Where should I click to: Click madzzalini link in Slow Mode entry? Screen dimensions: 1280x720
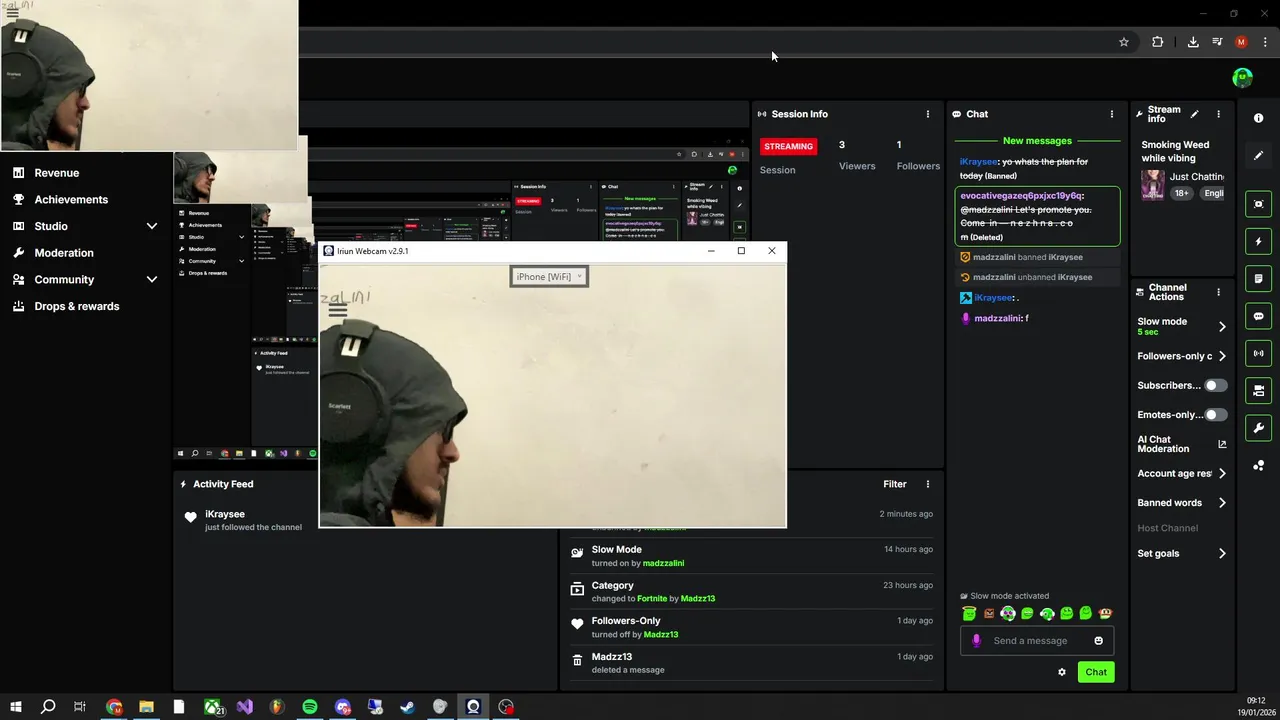664,563
